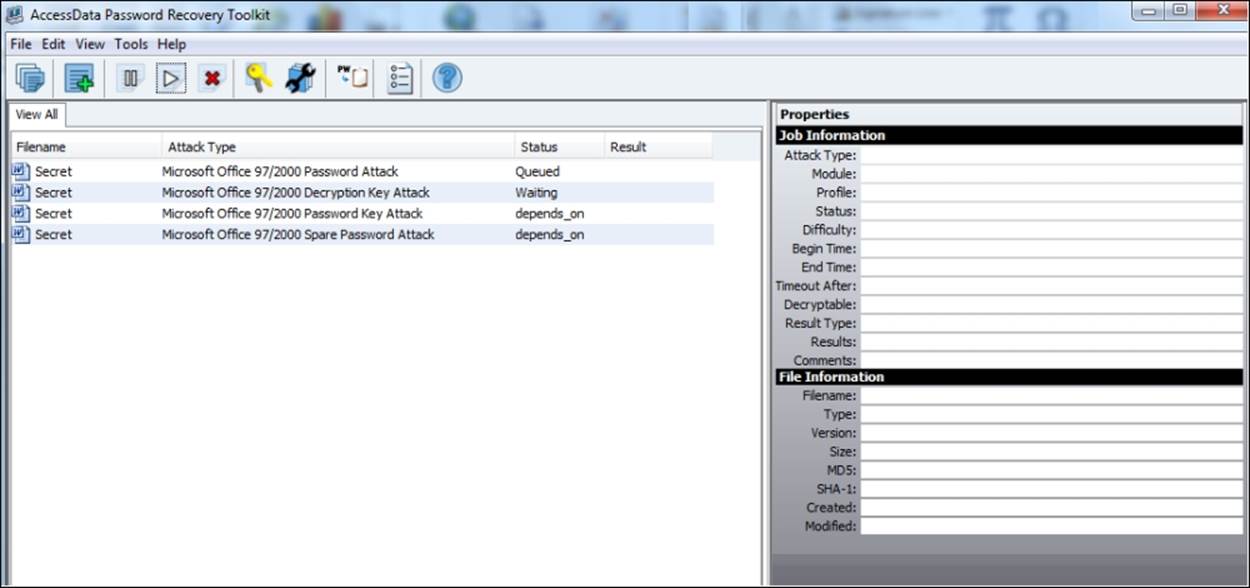Pause the selected job using toolbar
Screen dimensions: 1250x588
(131, 78)
